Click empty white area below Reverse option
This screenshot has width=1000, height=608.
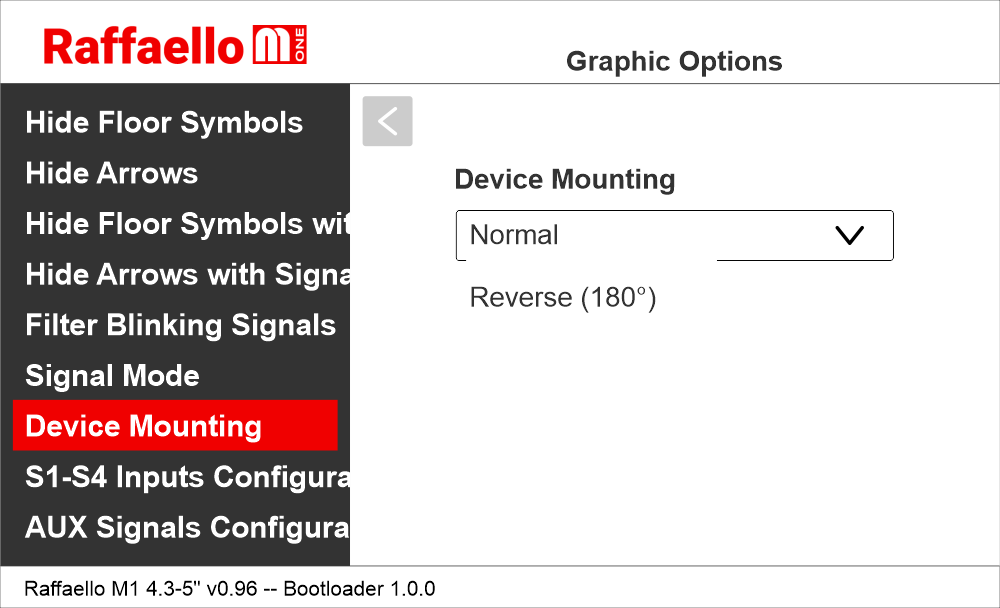coord(670,440)
